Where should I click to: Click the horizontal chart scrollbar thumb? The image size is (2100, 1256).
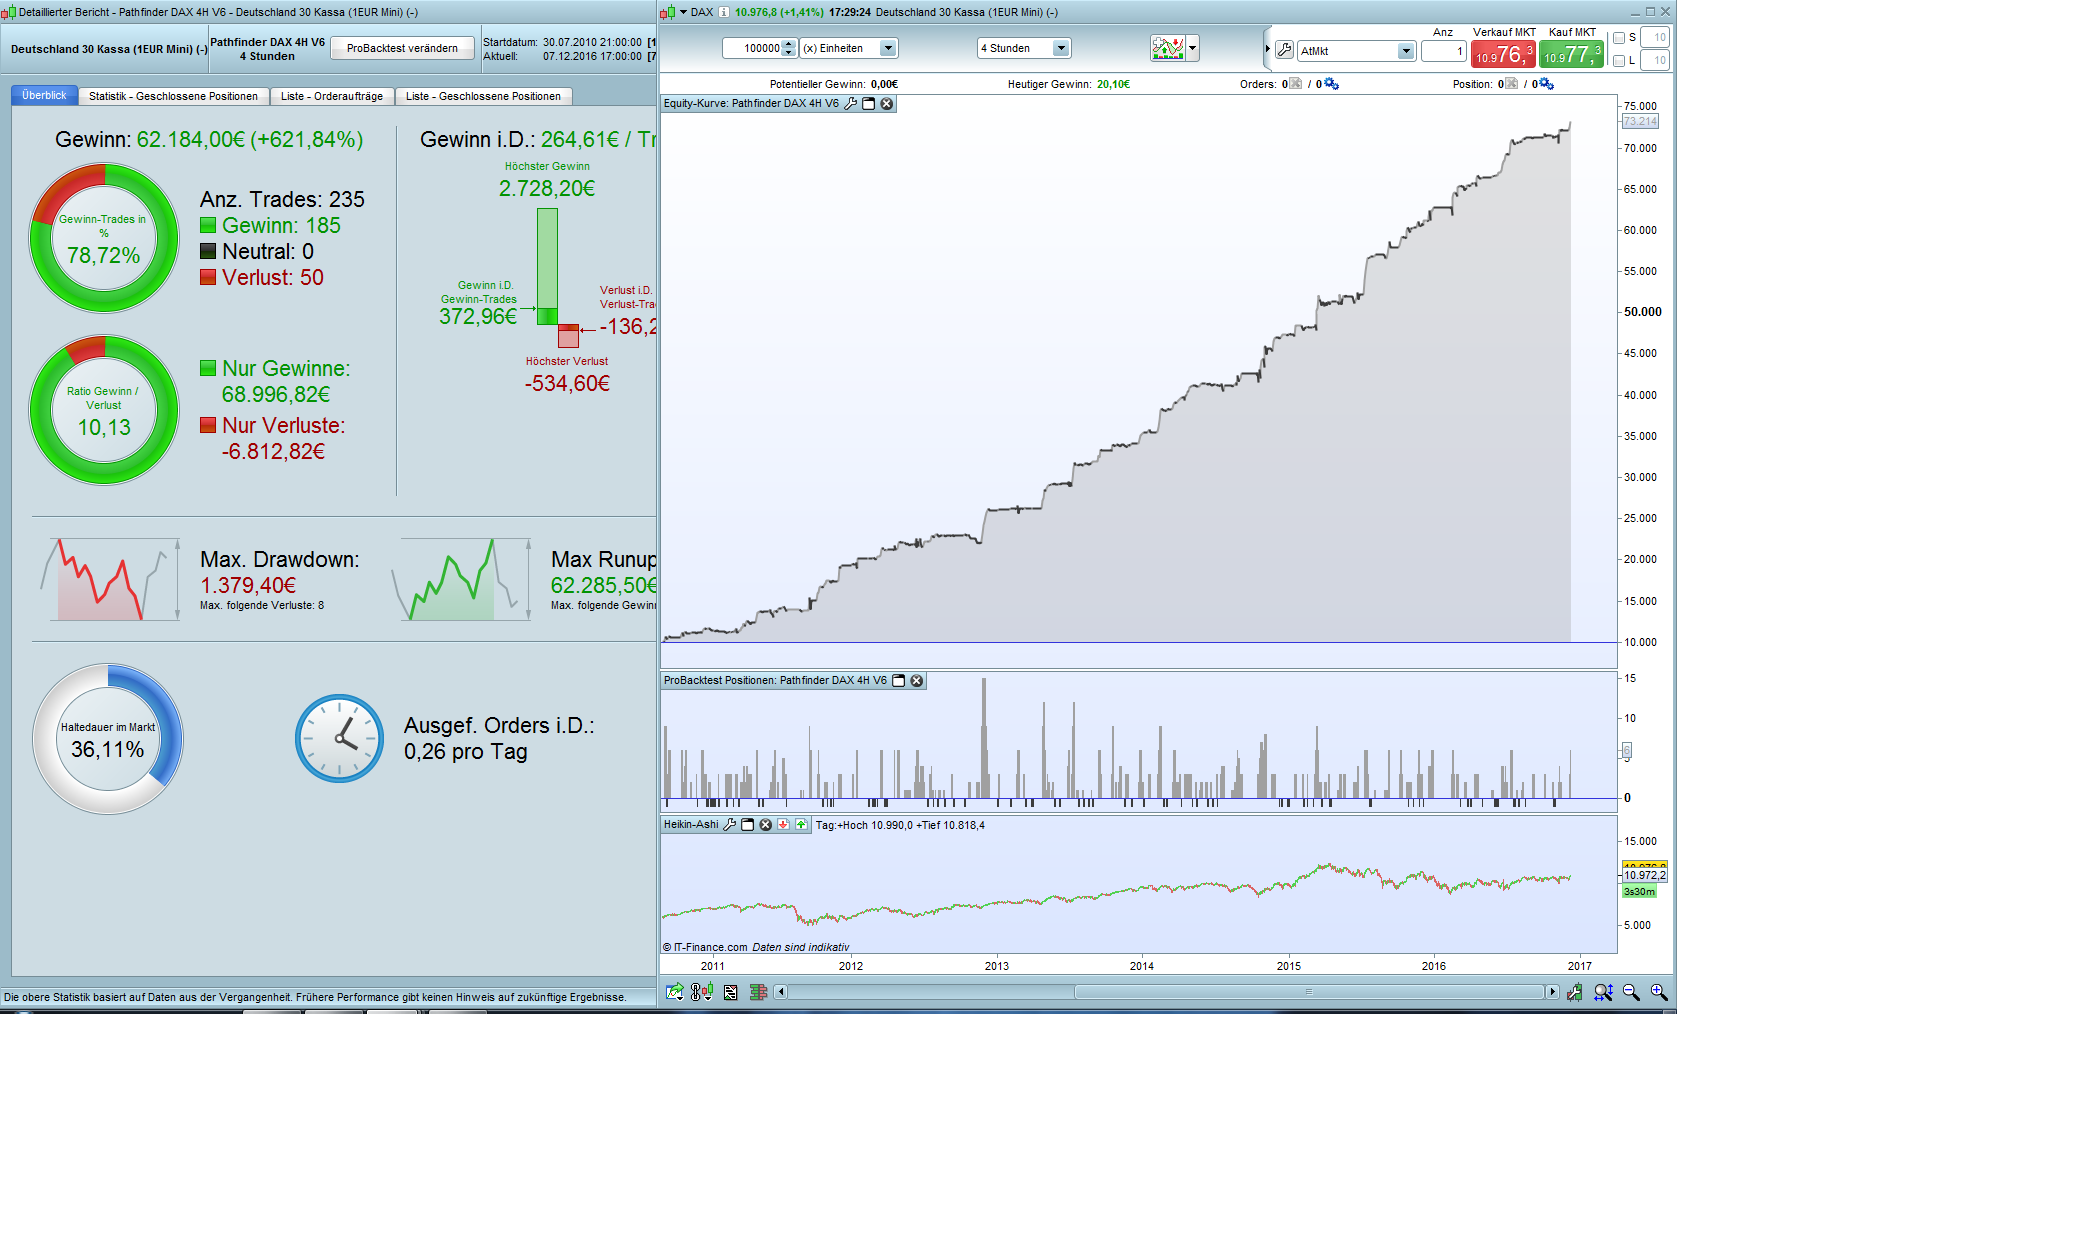(1308, 992)
